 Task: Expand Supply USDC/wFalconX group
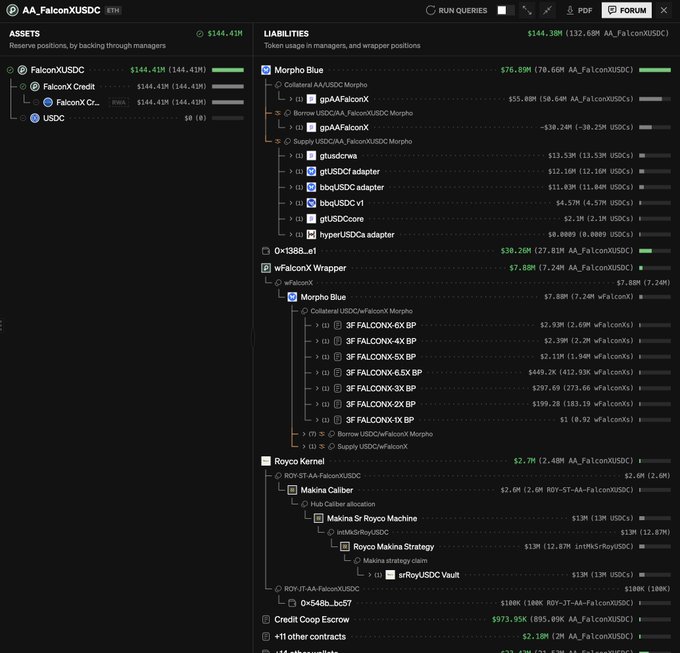(x=304, y=447)
